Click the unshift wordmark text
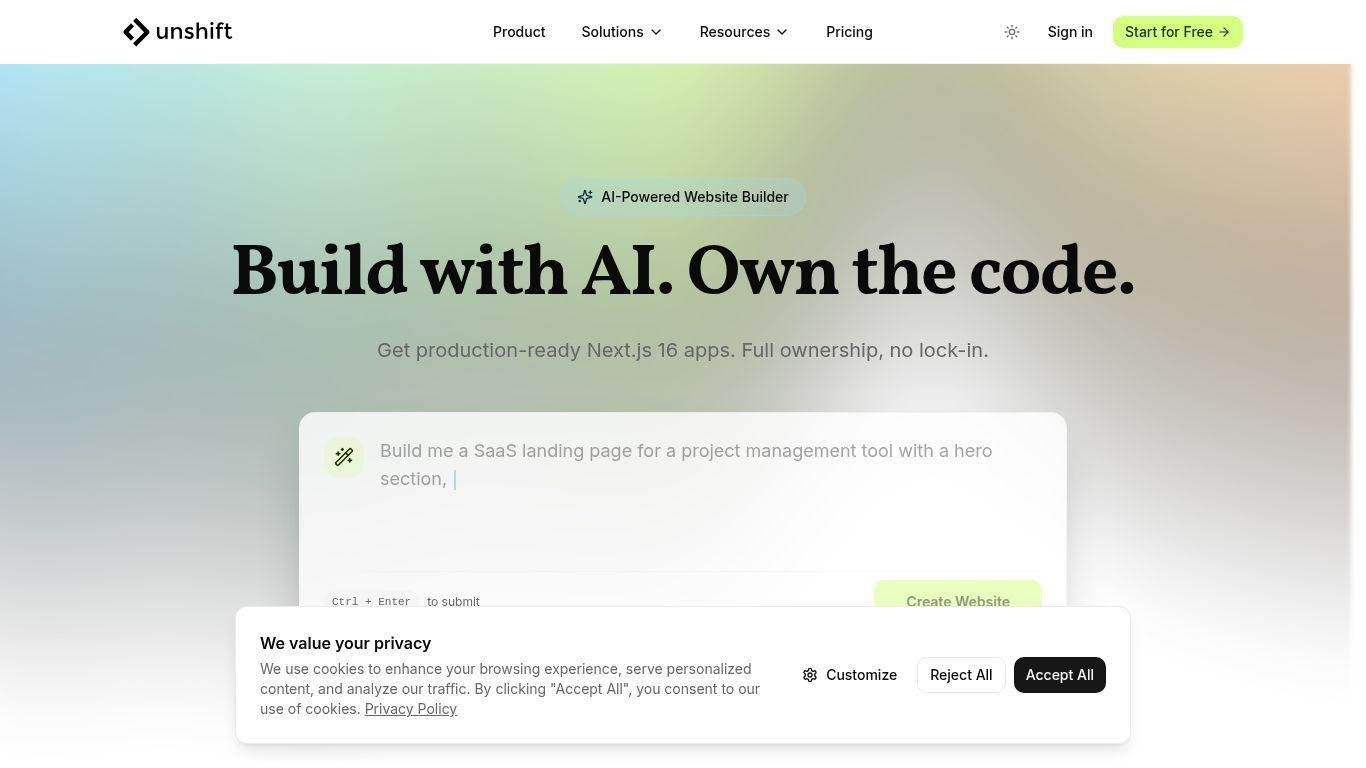 (x=194, y=32)
